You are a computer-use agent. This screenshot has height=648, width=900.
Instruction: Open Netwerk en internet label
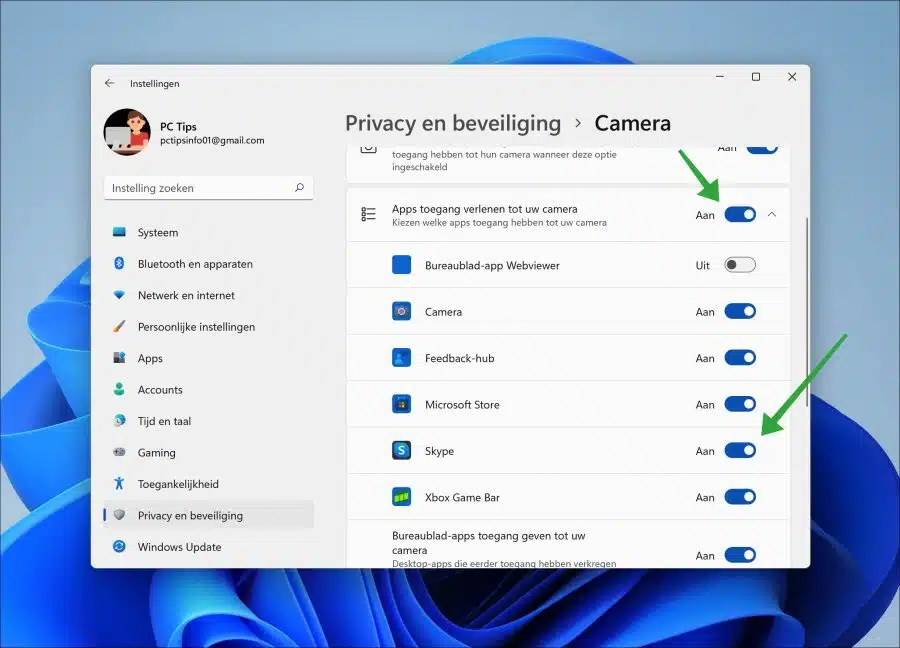click(186, 296)
